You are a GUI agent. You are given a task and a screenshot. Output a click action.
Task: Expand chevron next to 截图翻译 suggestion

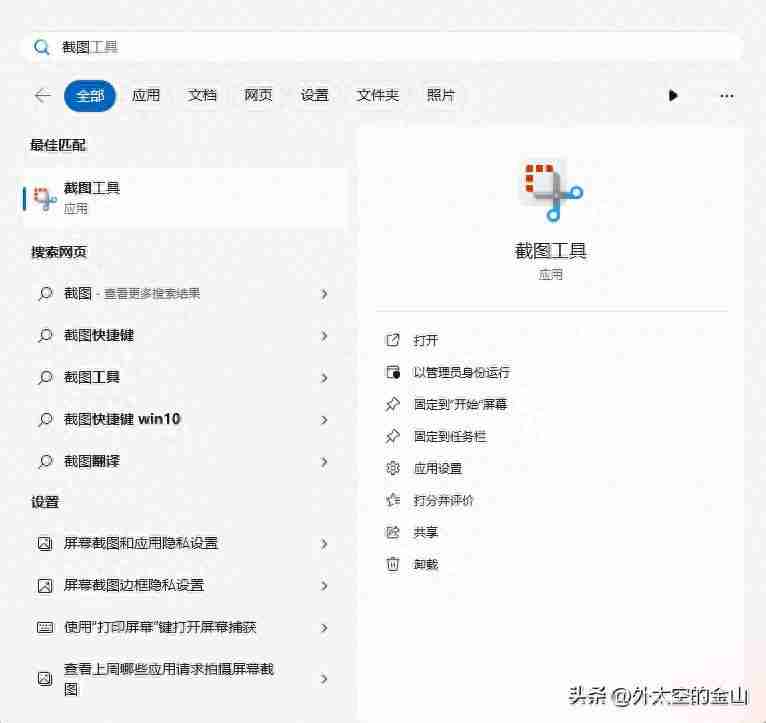pos(324,462)
